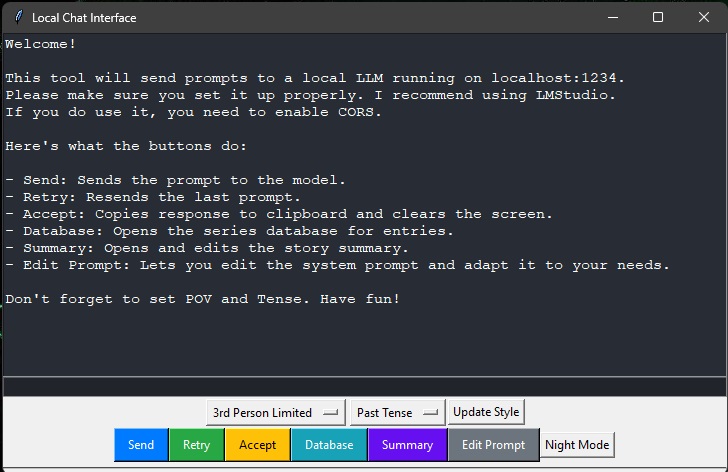Toggle Night Mode
This screenshot has width=728, height=472.
tap(577, 445)
